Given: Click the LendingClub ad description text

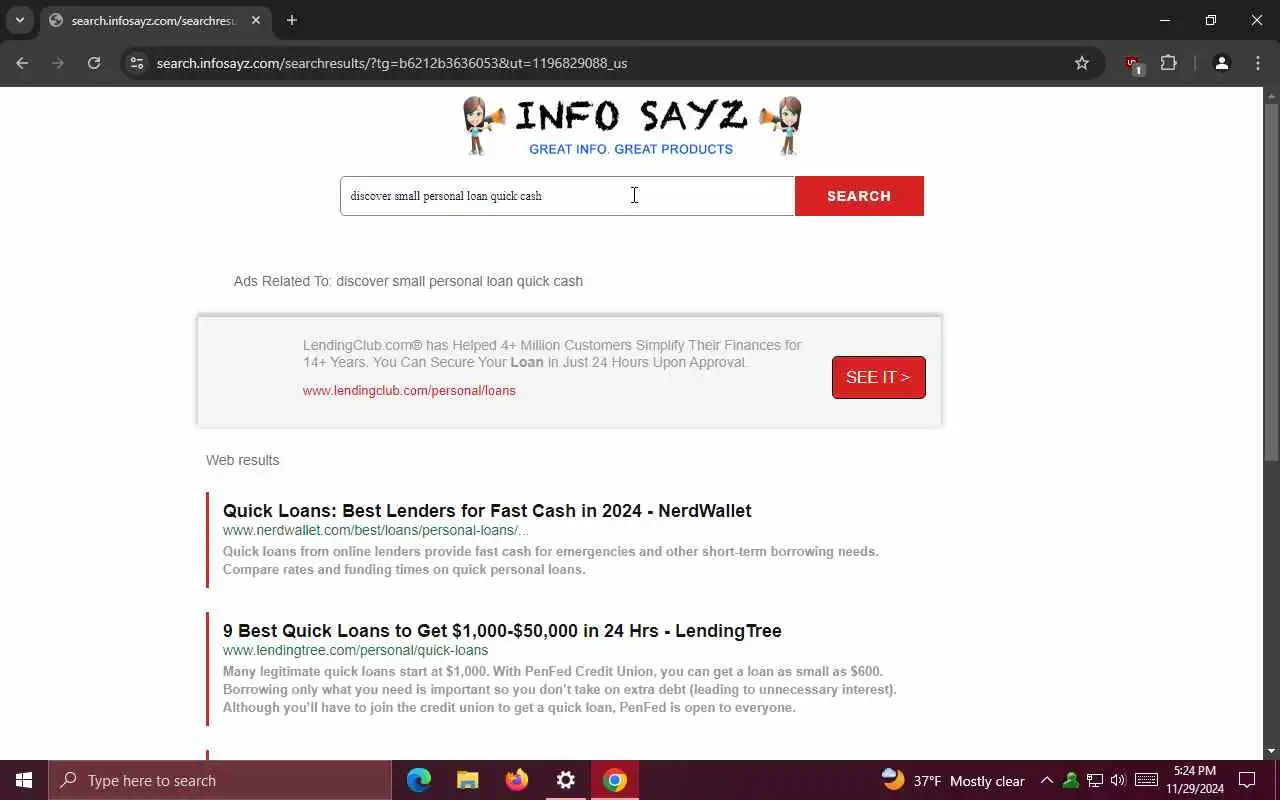Looking at the screenshot, I should 552,354.
